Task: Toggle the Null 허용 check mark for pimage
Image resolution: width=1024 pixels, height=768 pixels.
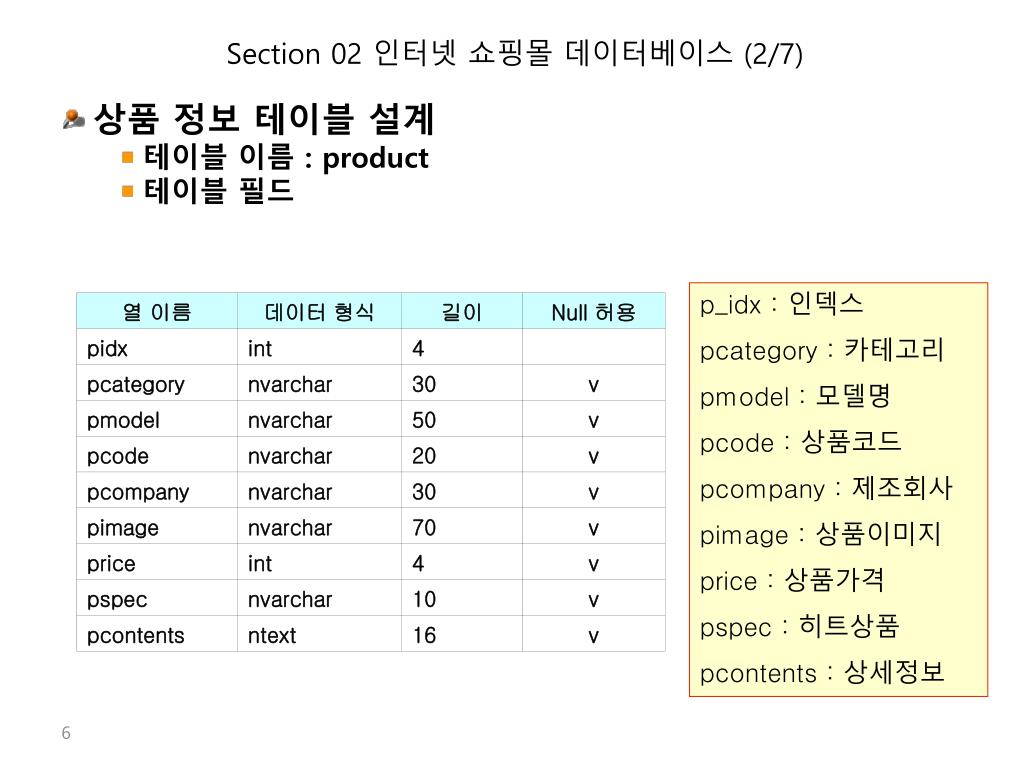Action: click(593, 528)
